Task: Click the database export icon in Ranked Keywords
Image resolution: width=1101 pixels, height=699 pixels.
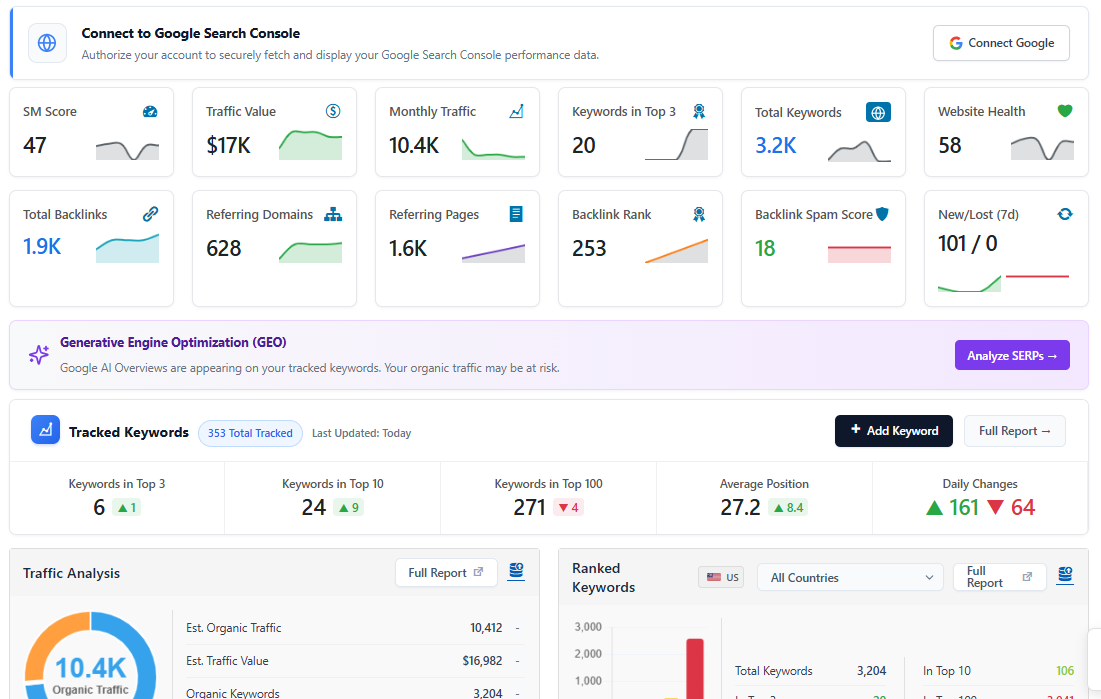Action: point(1064,576)
